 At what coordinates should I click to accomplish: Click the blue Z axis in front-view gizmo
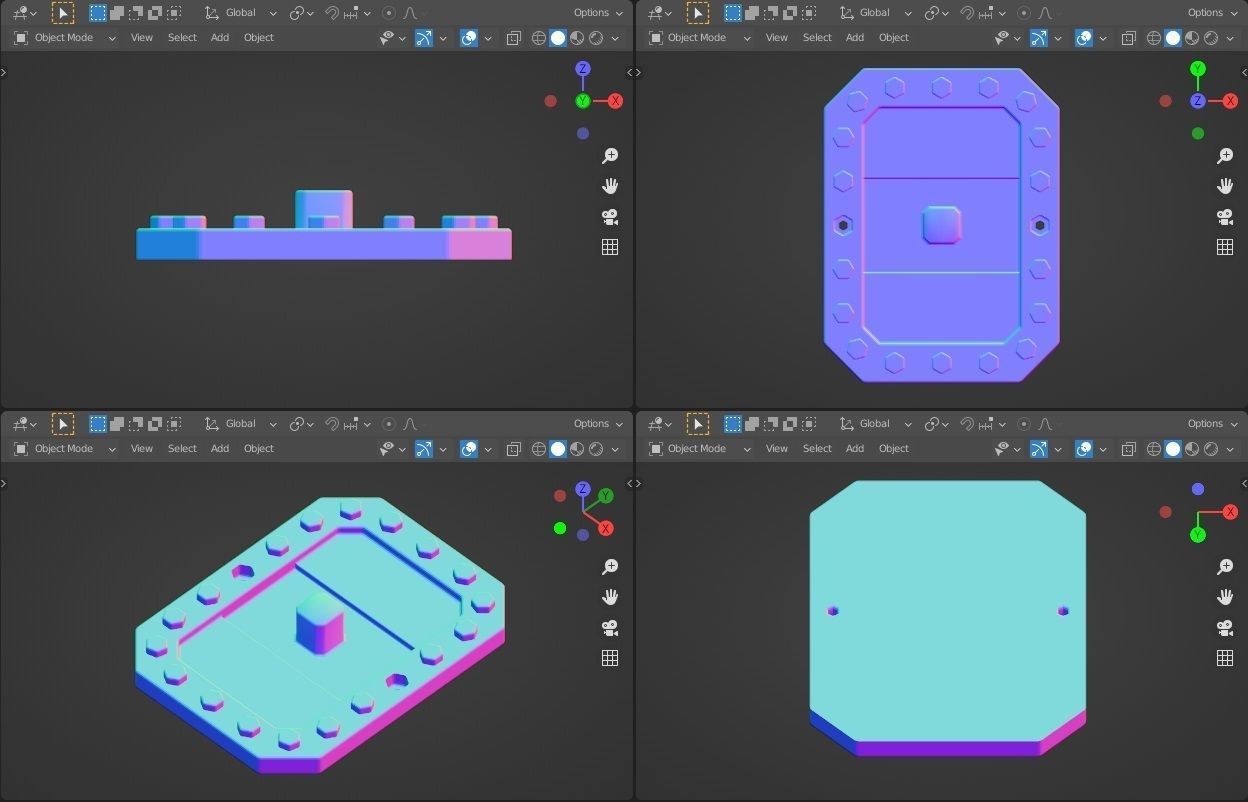click(583, 69)
